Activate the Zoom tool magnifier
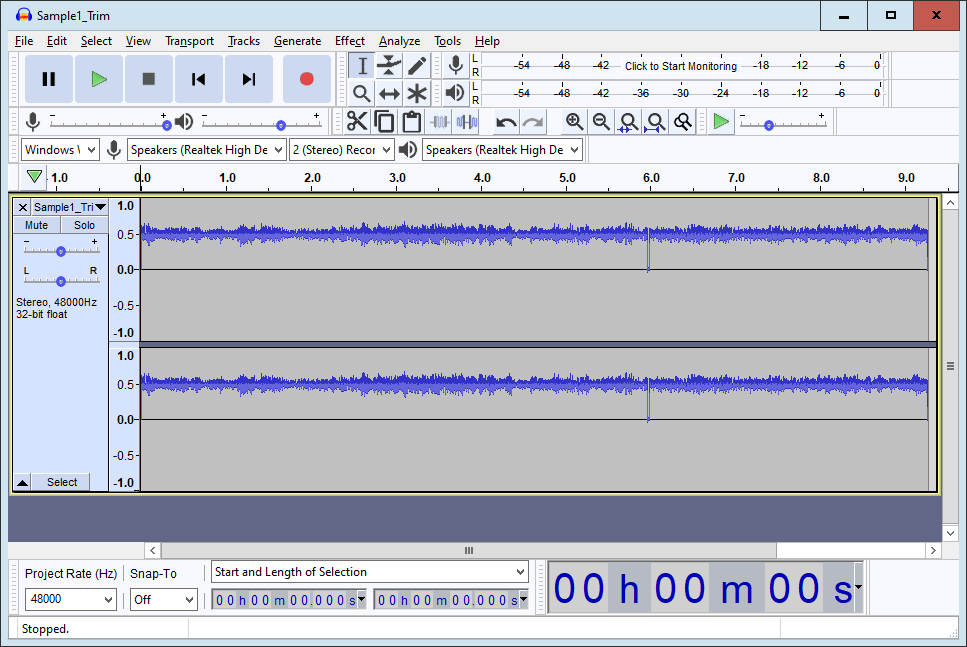The height and width of the screenshot is (647, 967). click(x=362, y=94)
